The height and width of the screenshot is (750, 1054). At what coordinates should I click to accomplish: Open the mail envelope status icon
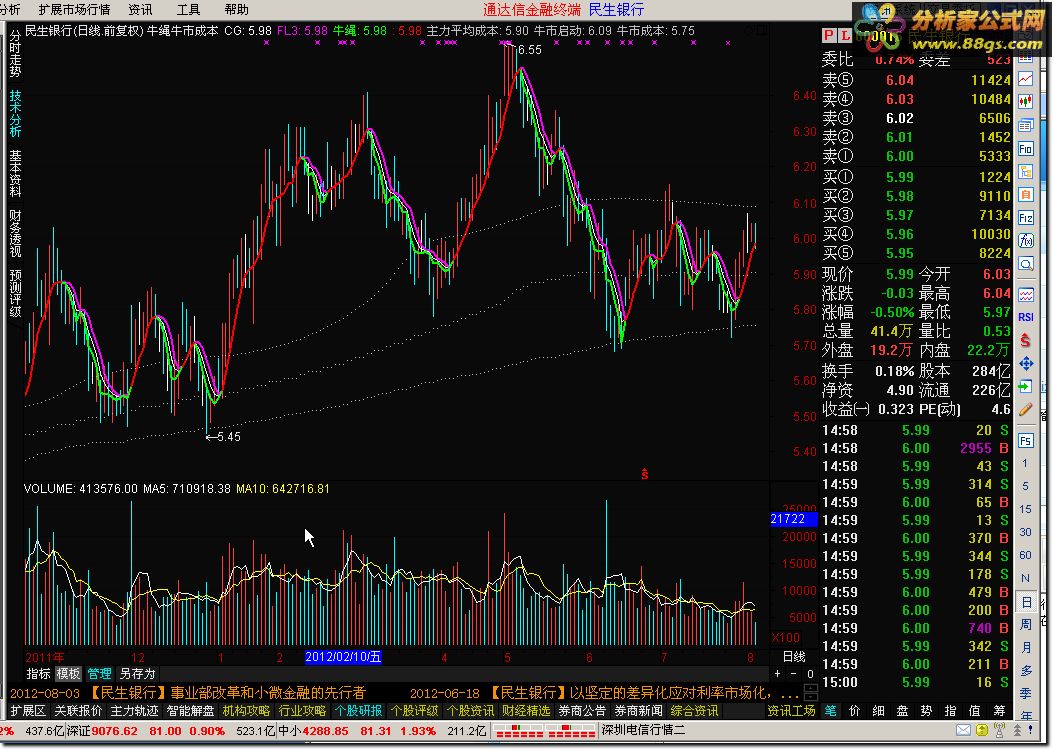(x=963, y=731)
